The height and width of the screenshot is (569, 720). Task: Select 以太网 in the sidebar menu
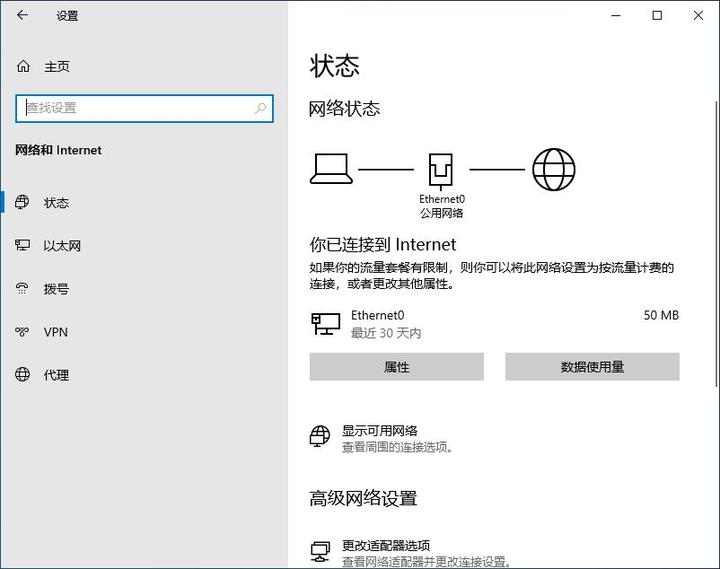(x=62, y=246)
